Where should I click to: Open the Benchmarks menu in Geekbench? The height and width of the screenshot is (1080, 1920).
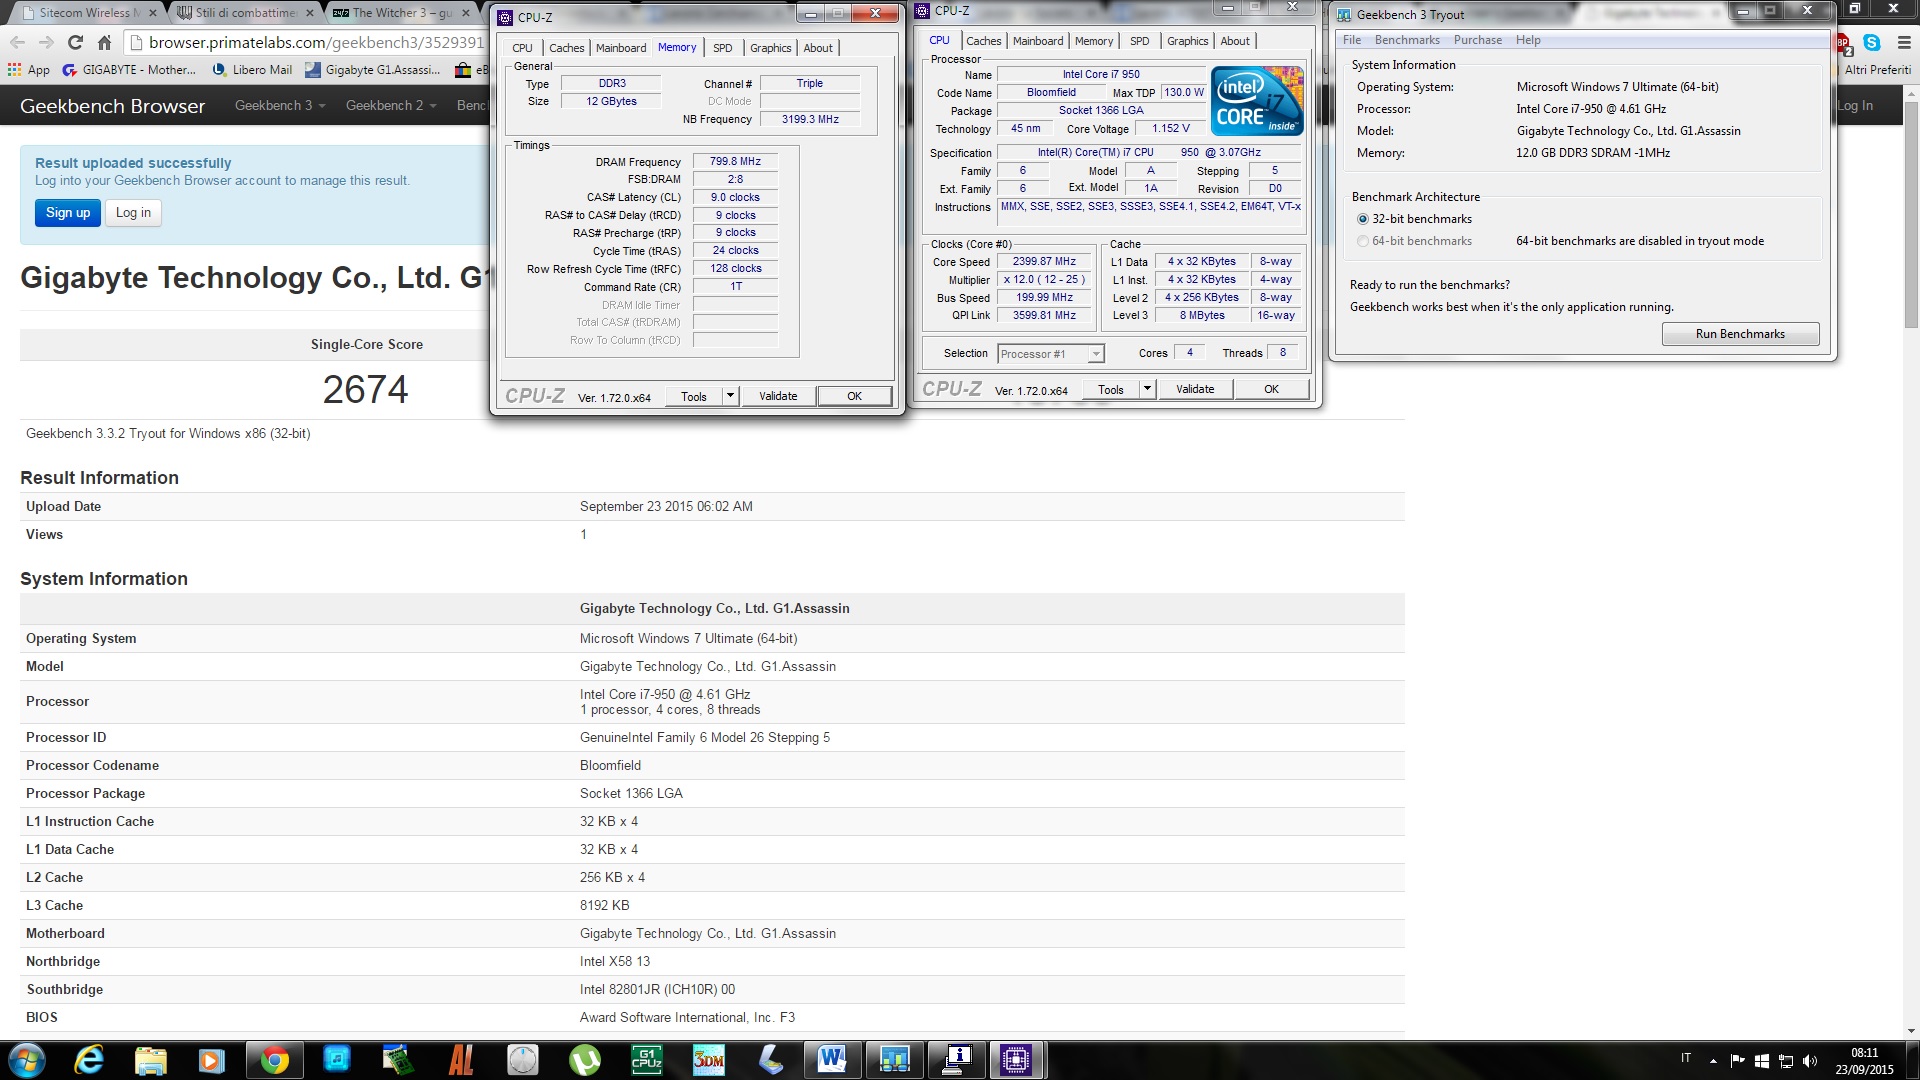click(1407, 40)
